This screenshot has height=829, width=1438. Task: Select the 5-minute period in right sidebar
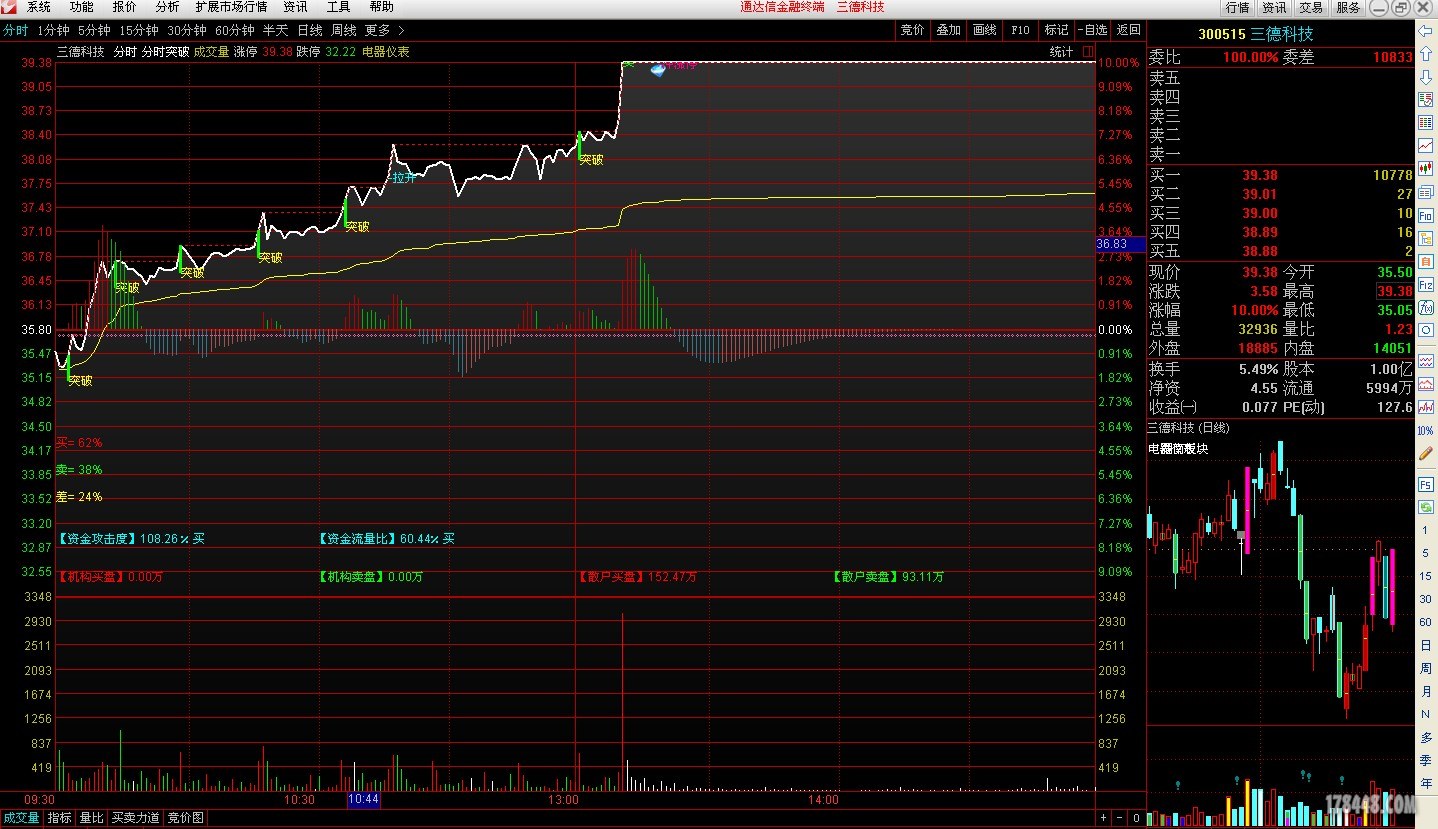click(x=1426, y=553)
